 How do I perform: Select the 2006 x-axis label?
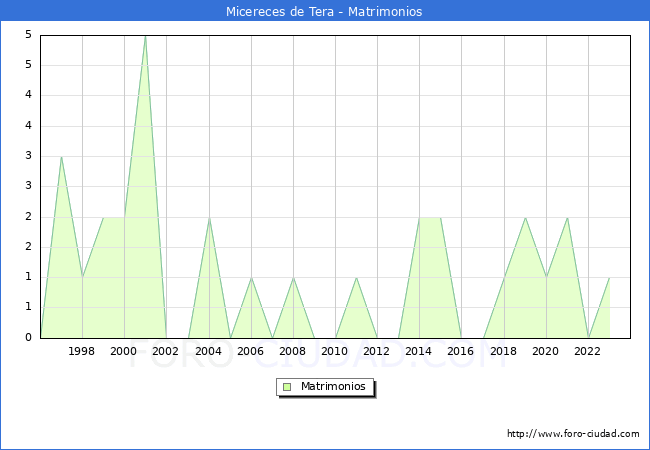tap(250, 351)
